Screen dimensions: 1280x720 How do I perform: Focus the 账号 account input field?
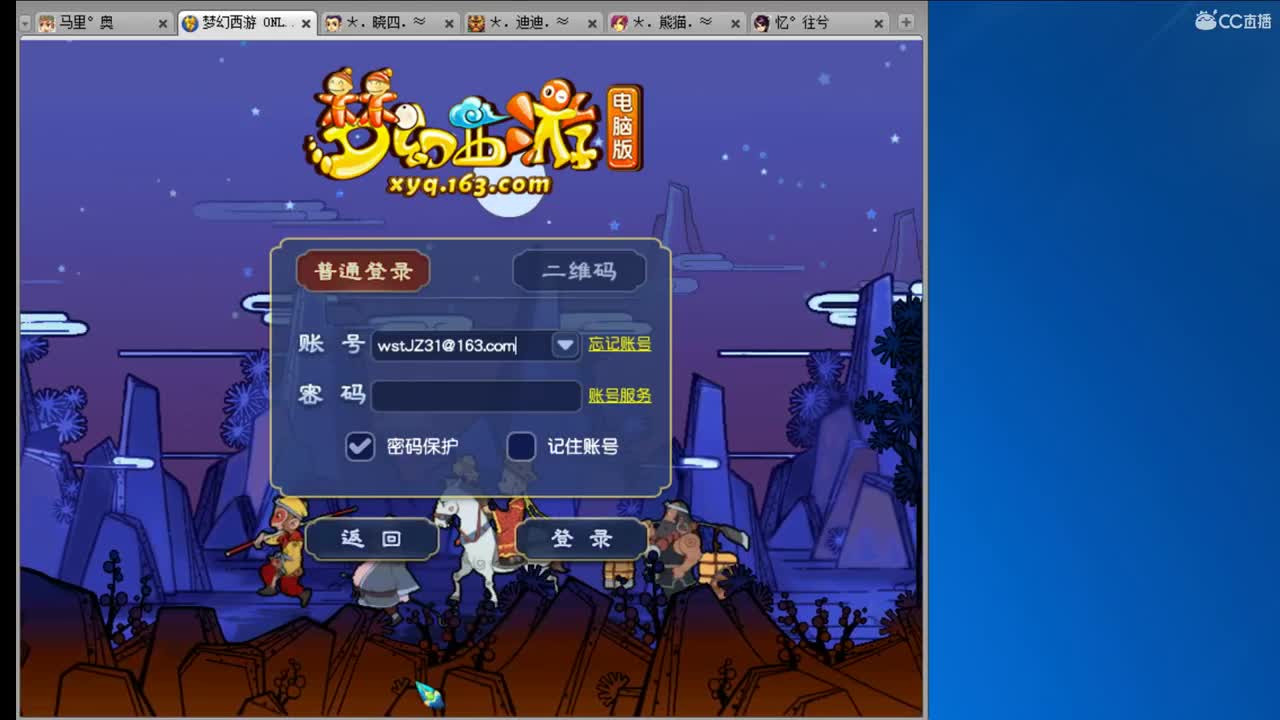[x=461, y=345]
